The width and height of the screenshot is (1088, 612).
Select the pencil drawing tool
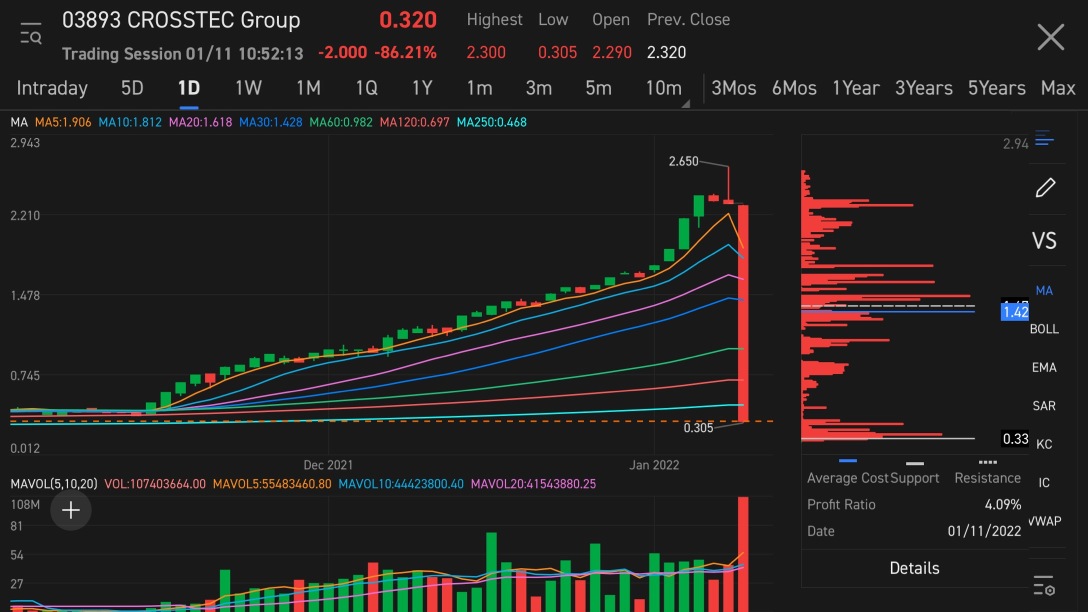pos(1045,187)
